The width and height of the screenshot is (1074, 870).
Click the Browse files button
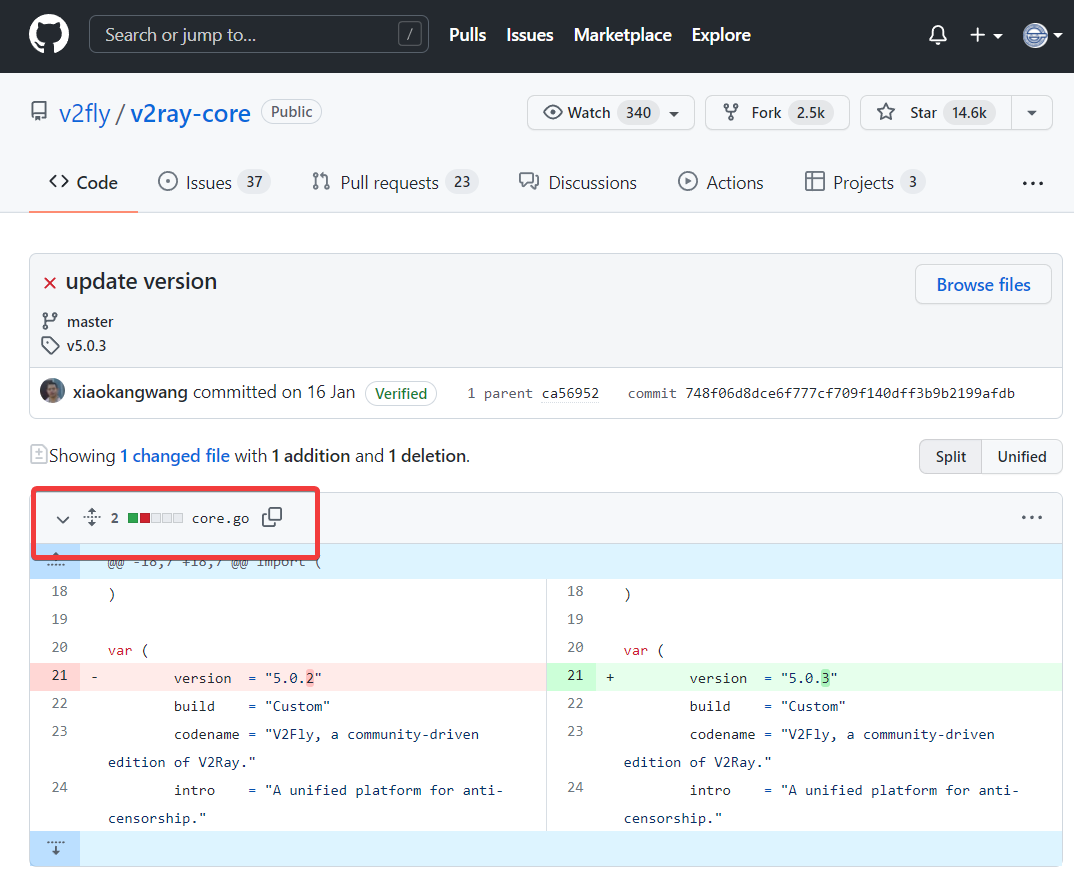(x=983, y=285)
